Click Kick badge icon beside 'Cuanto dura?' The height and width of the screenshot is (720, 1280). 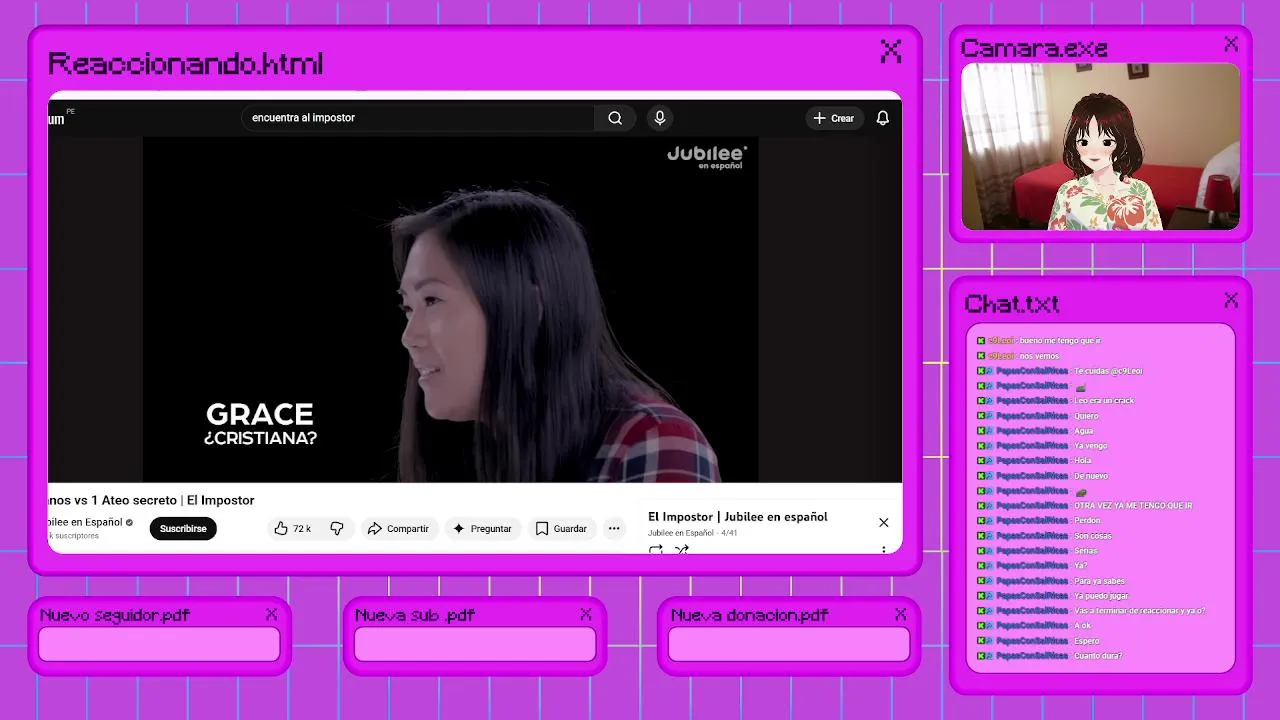[x=981, y=656]
